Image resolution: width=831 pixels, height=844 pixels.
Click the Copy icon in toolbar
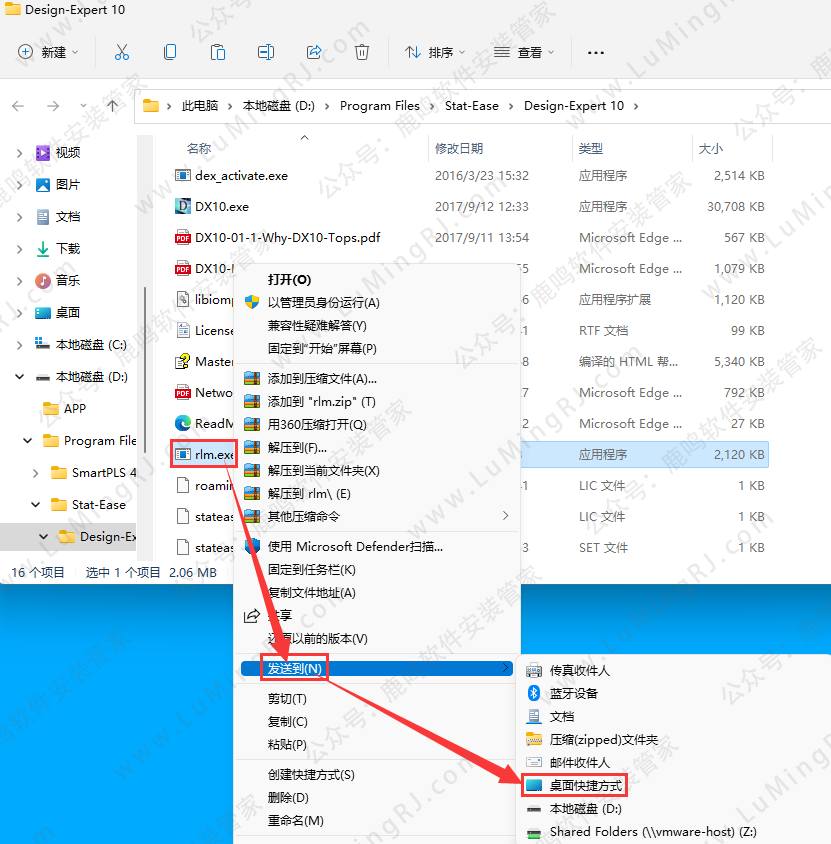[x=170, y=52]
